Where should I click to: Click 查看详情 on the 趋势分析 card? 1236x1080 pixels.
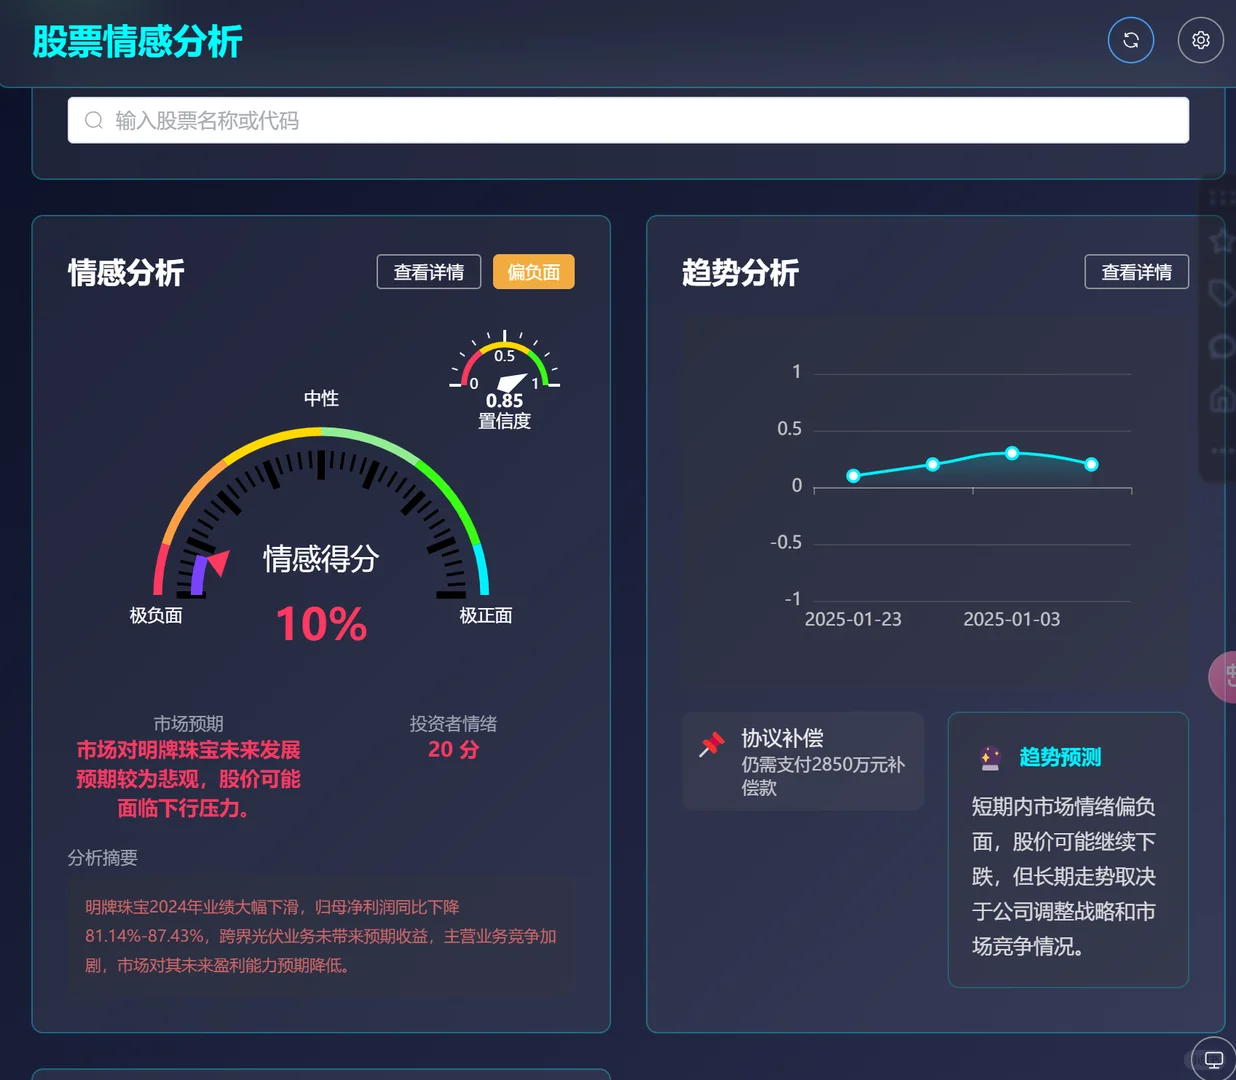tap(1136, 271)
